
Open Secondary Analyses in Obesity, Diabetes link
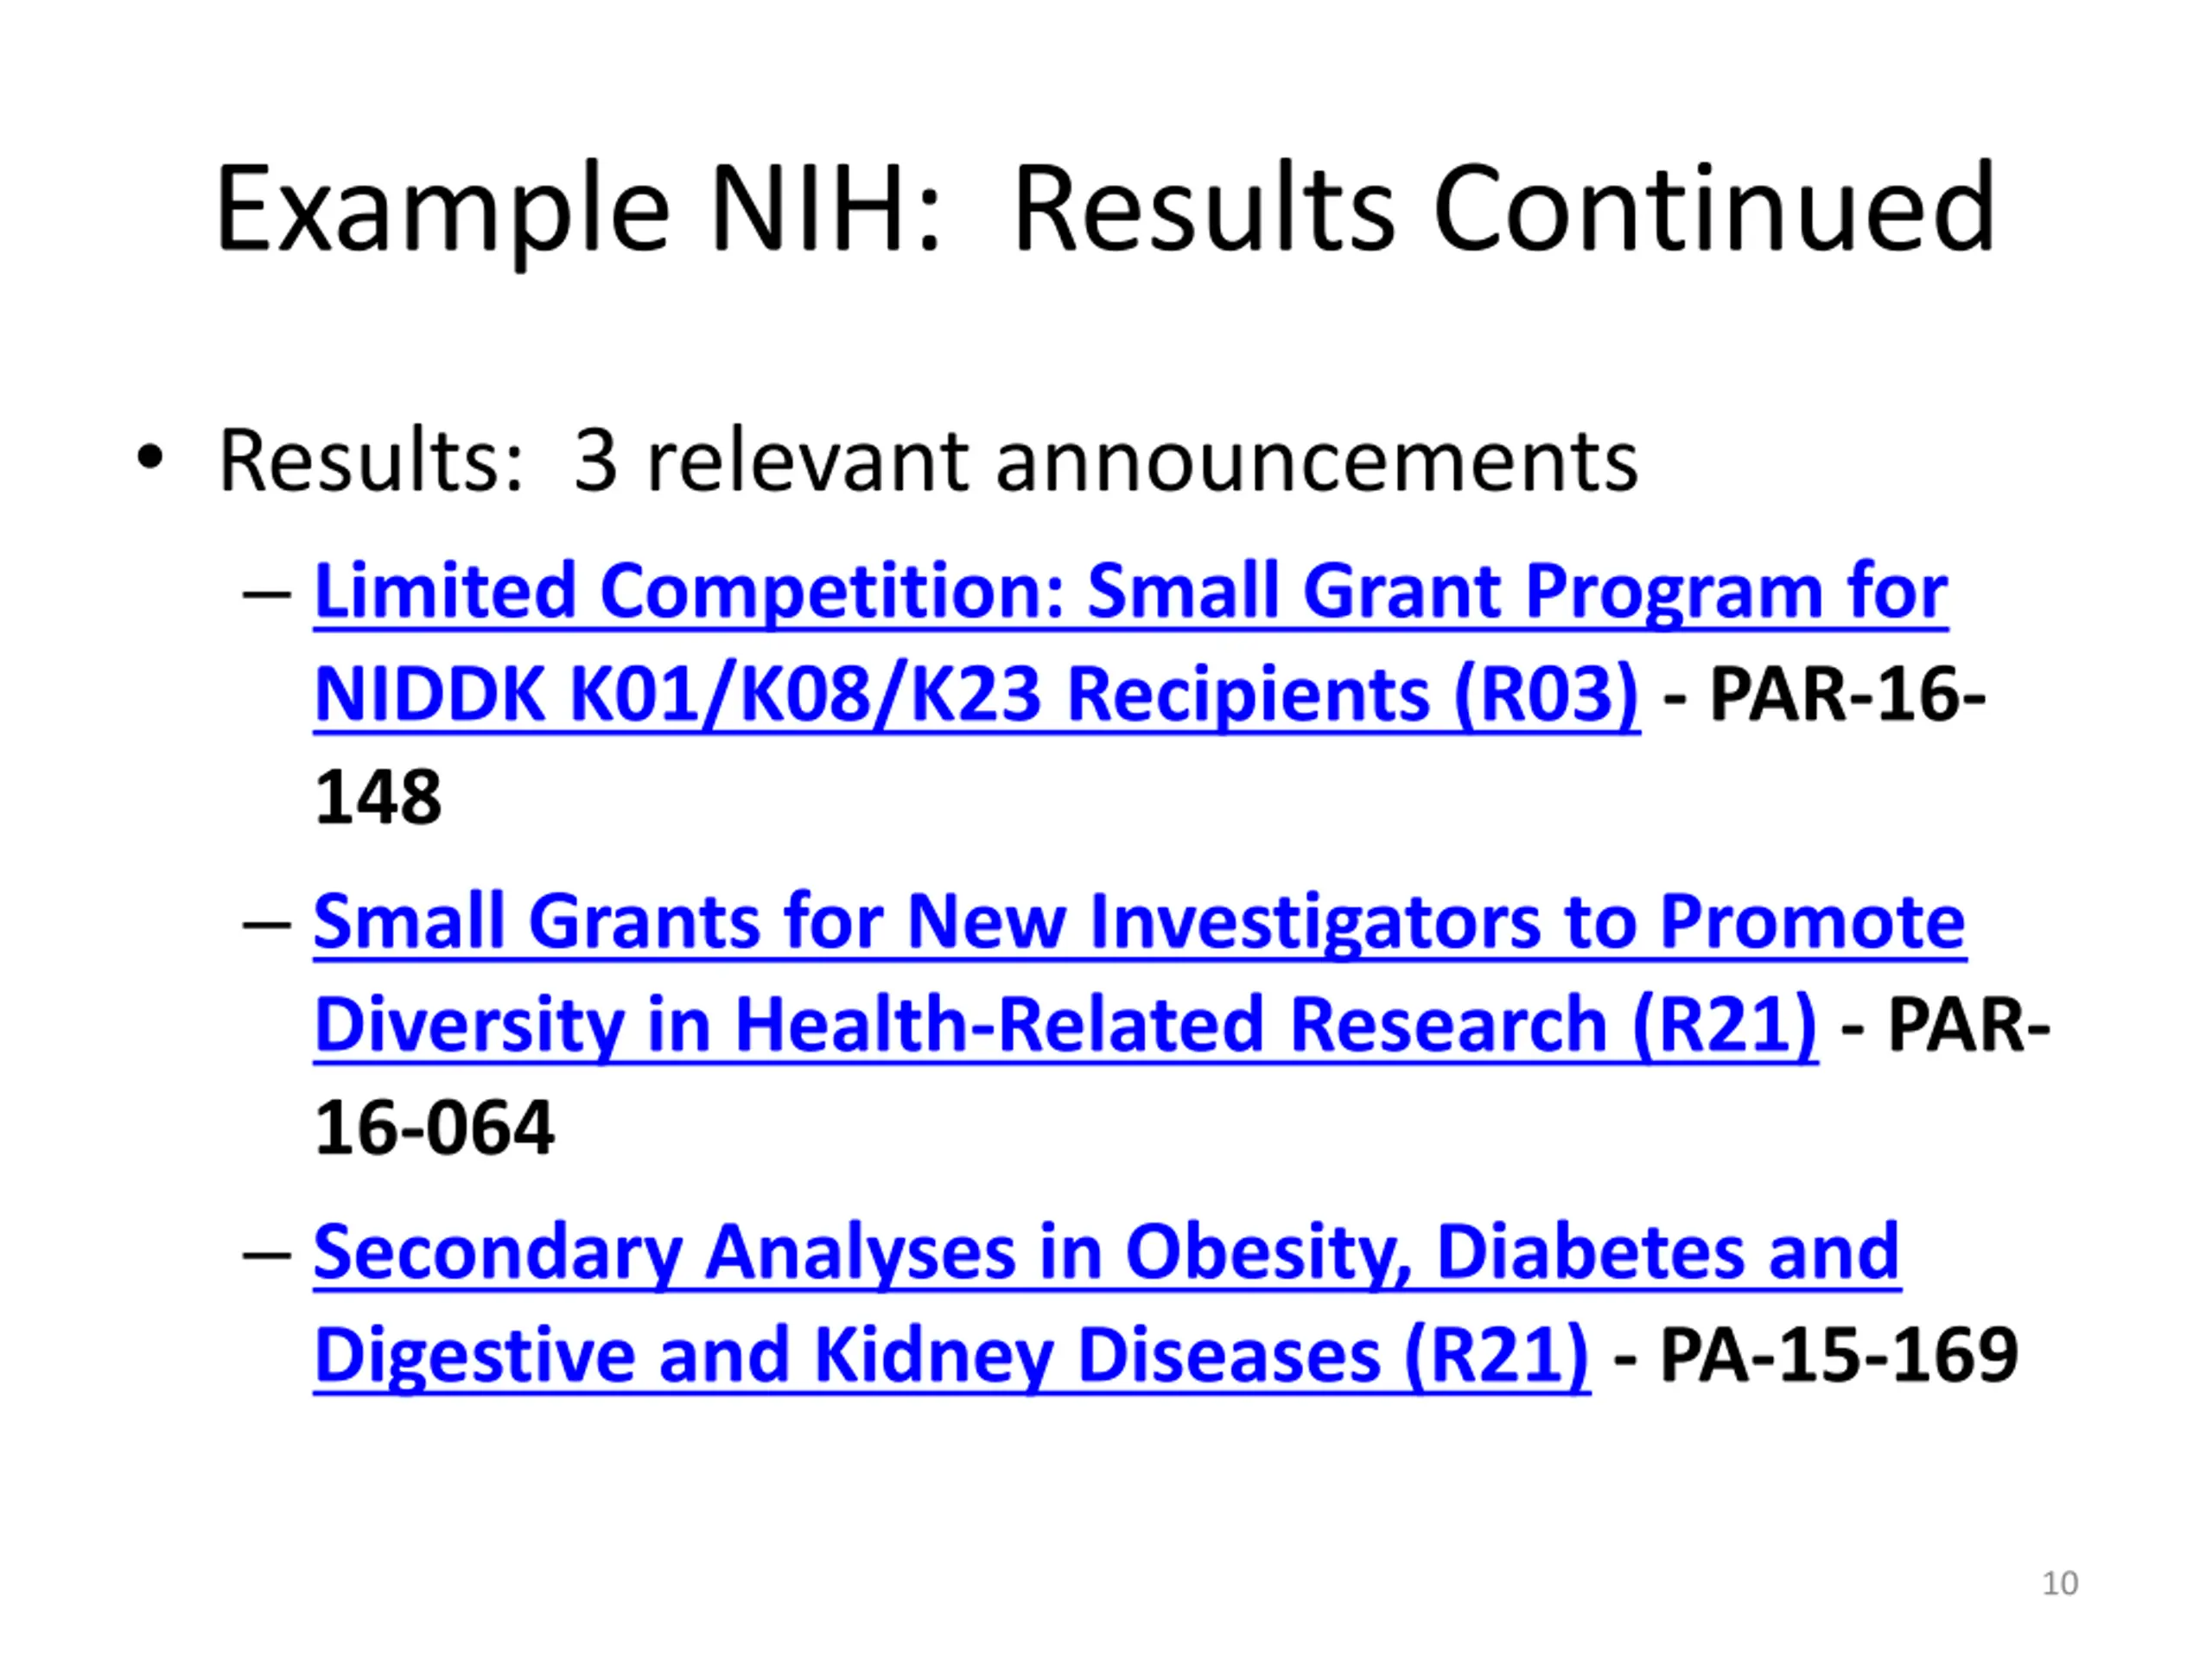pyautogui.click(x=1106, y=1253)
